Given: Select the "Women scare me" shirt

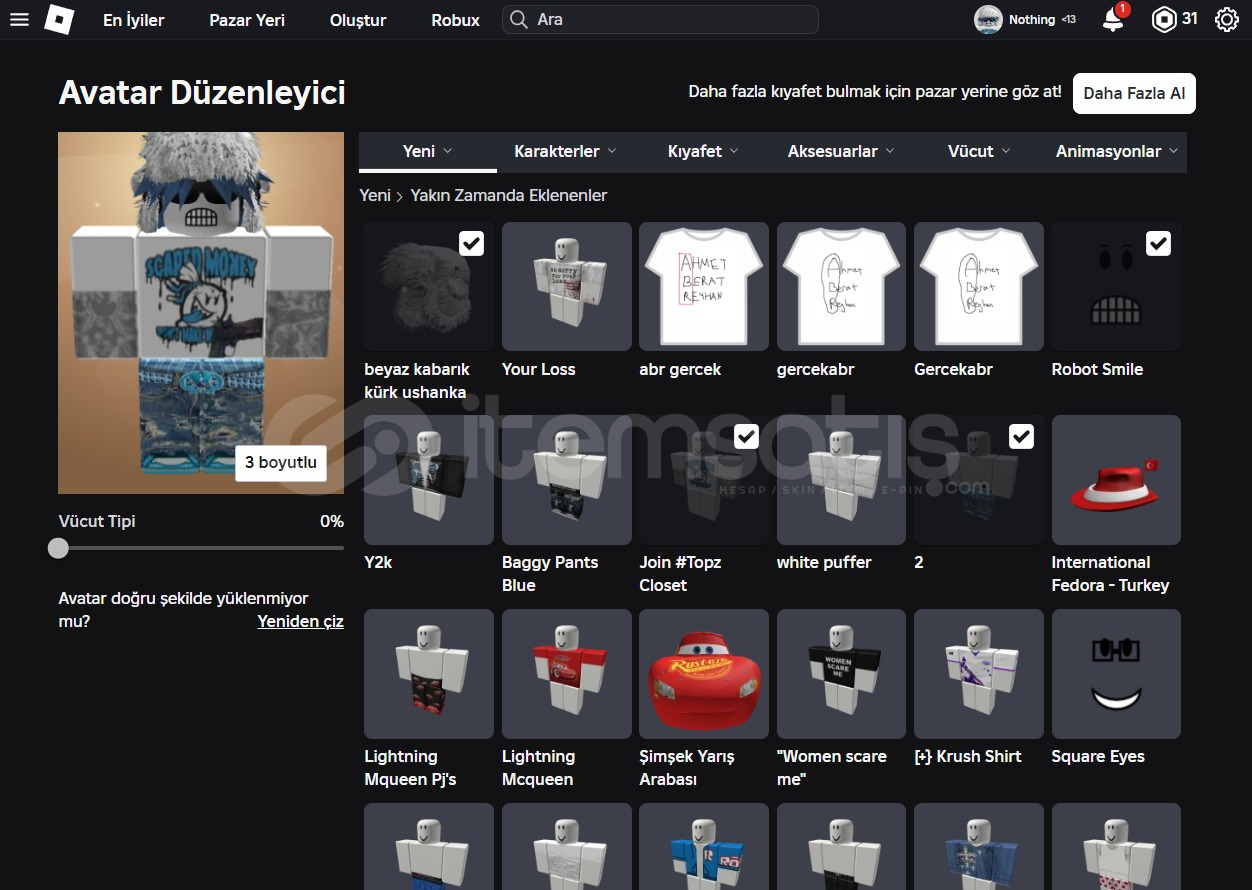Looking at the screenshot, I should pyautogui.click(x=841, y=674).
